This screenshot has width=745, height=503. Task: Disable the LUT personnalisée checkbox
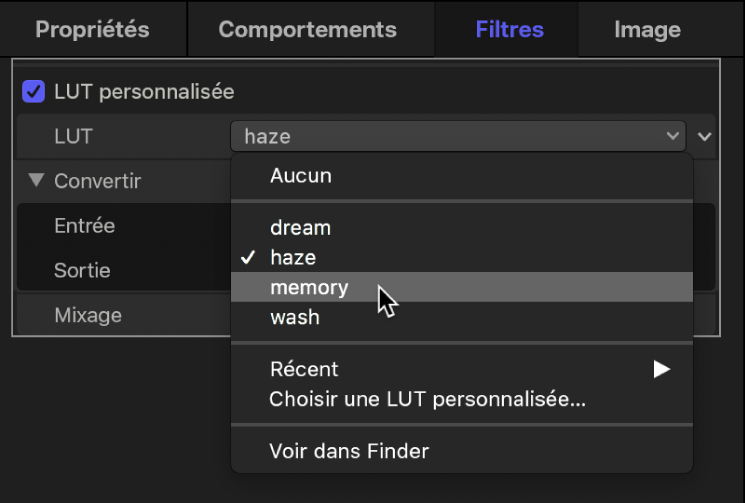tap(34, 92)
